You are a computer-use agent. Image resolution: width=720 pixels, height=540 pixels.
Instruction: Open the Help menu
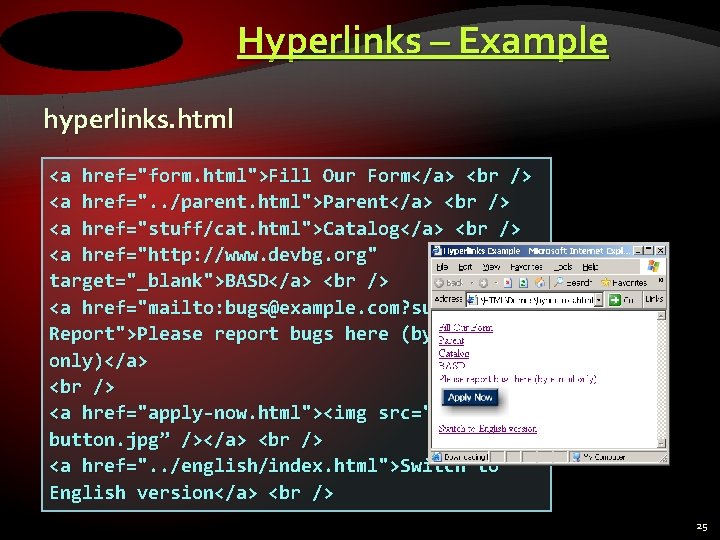tap(590, 267)
